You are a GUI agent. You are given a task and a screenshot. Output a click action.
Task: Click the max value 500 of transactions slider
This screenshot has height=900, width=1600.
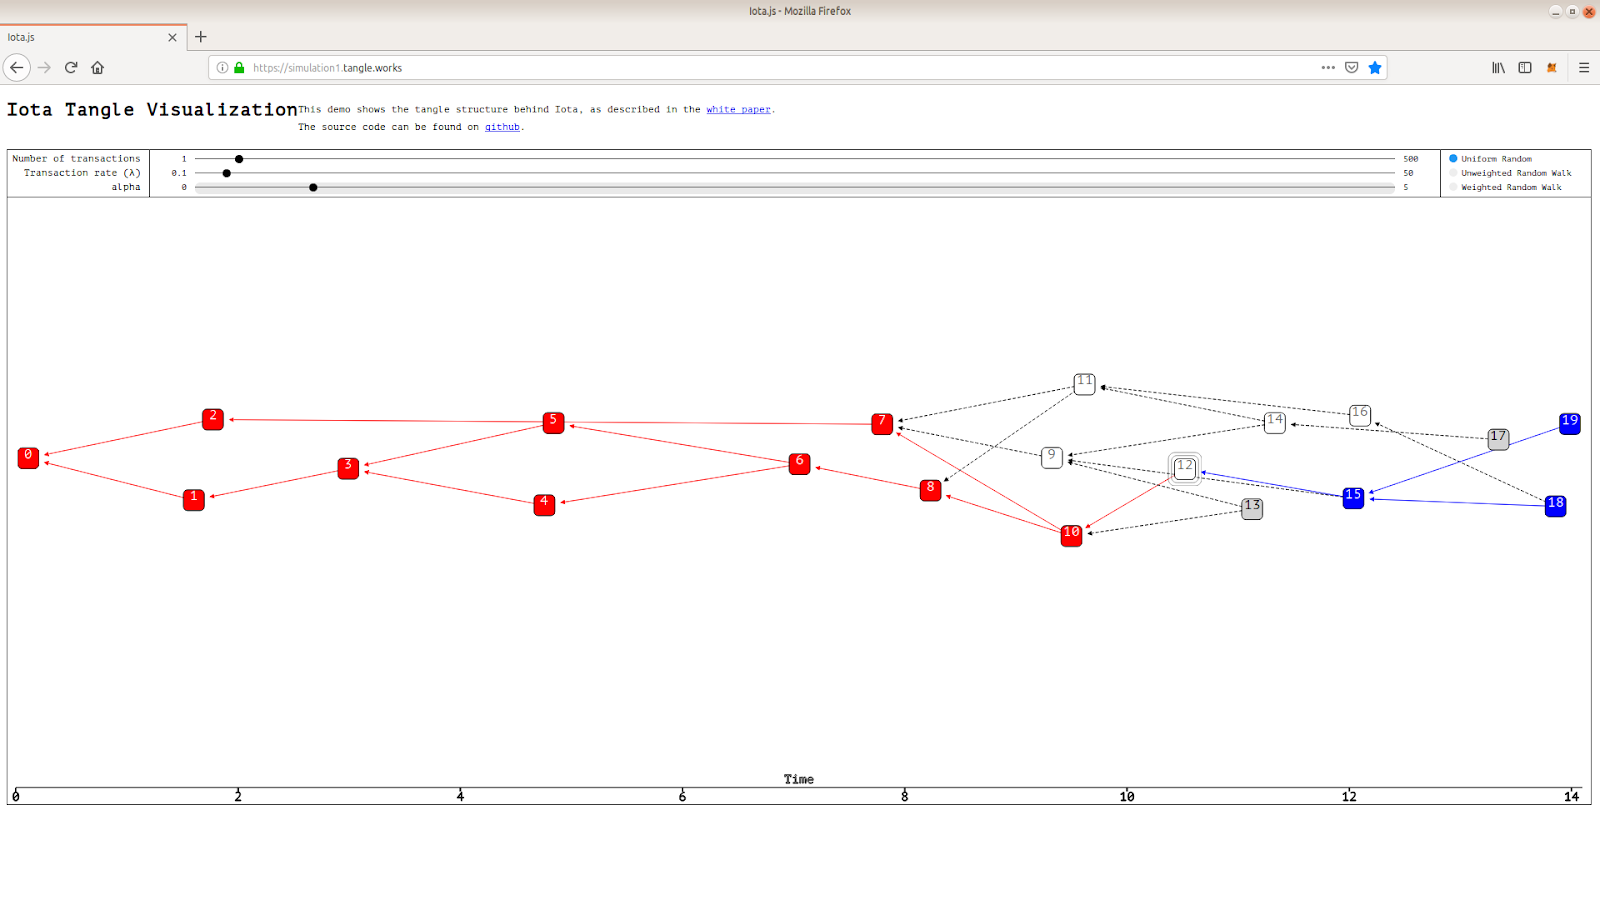click(1410, 159)
